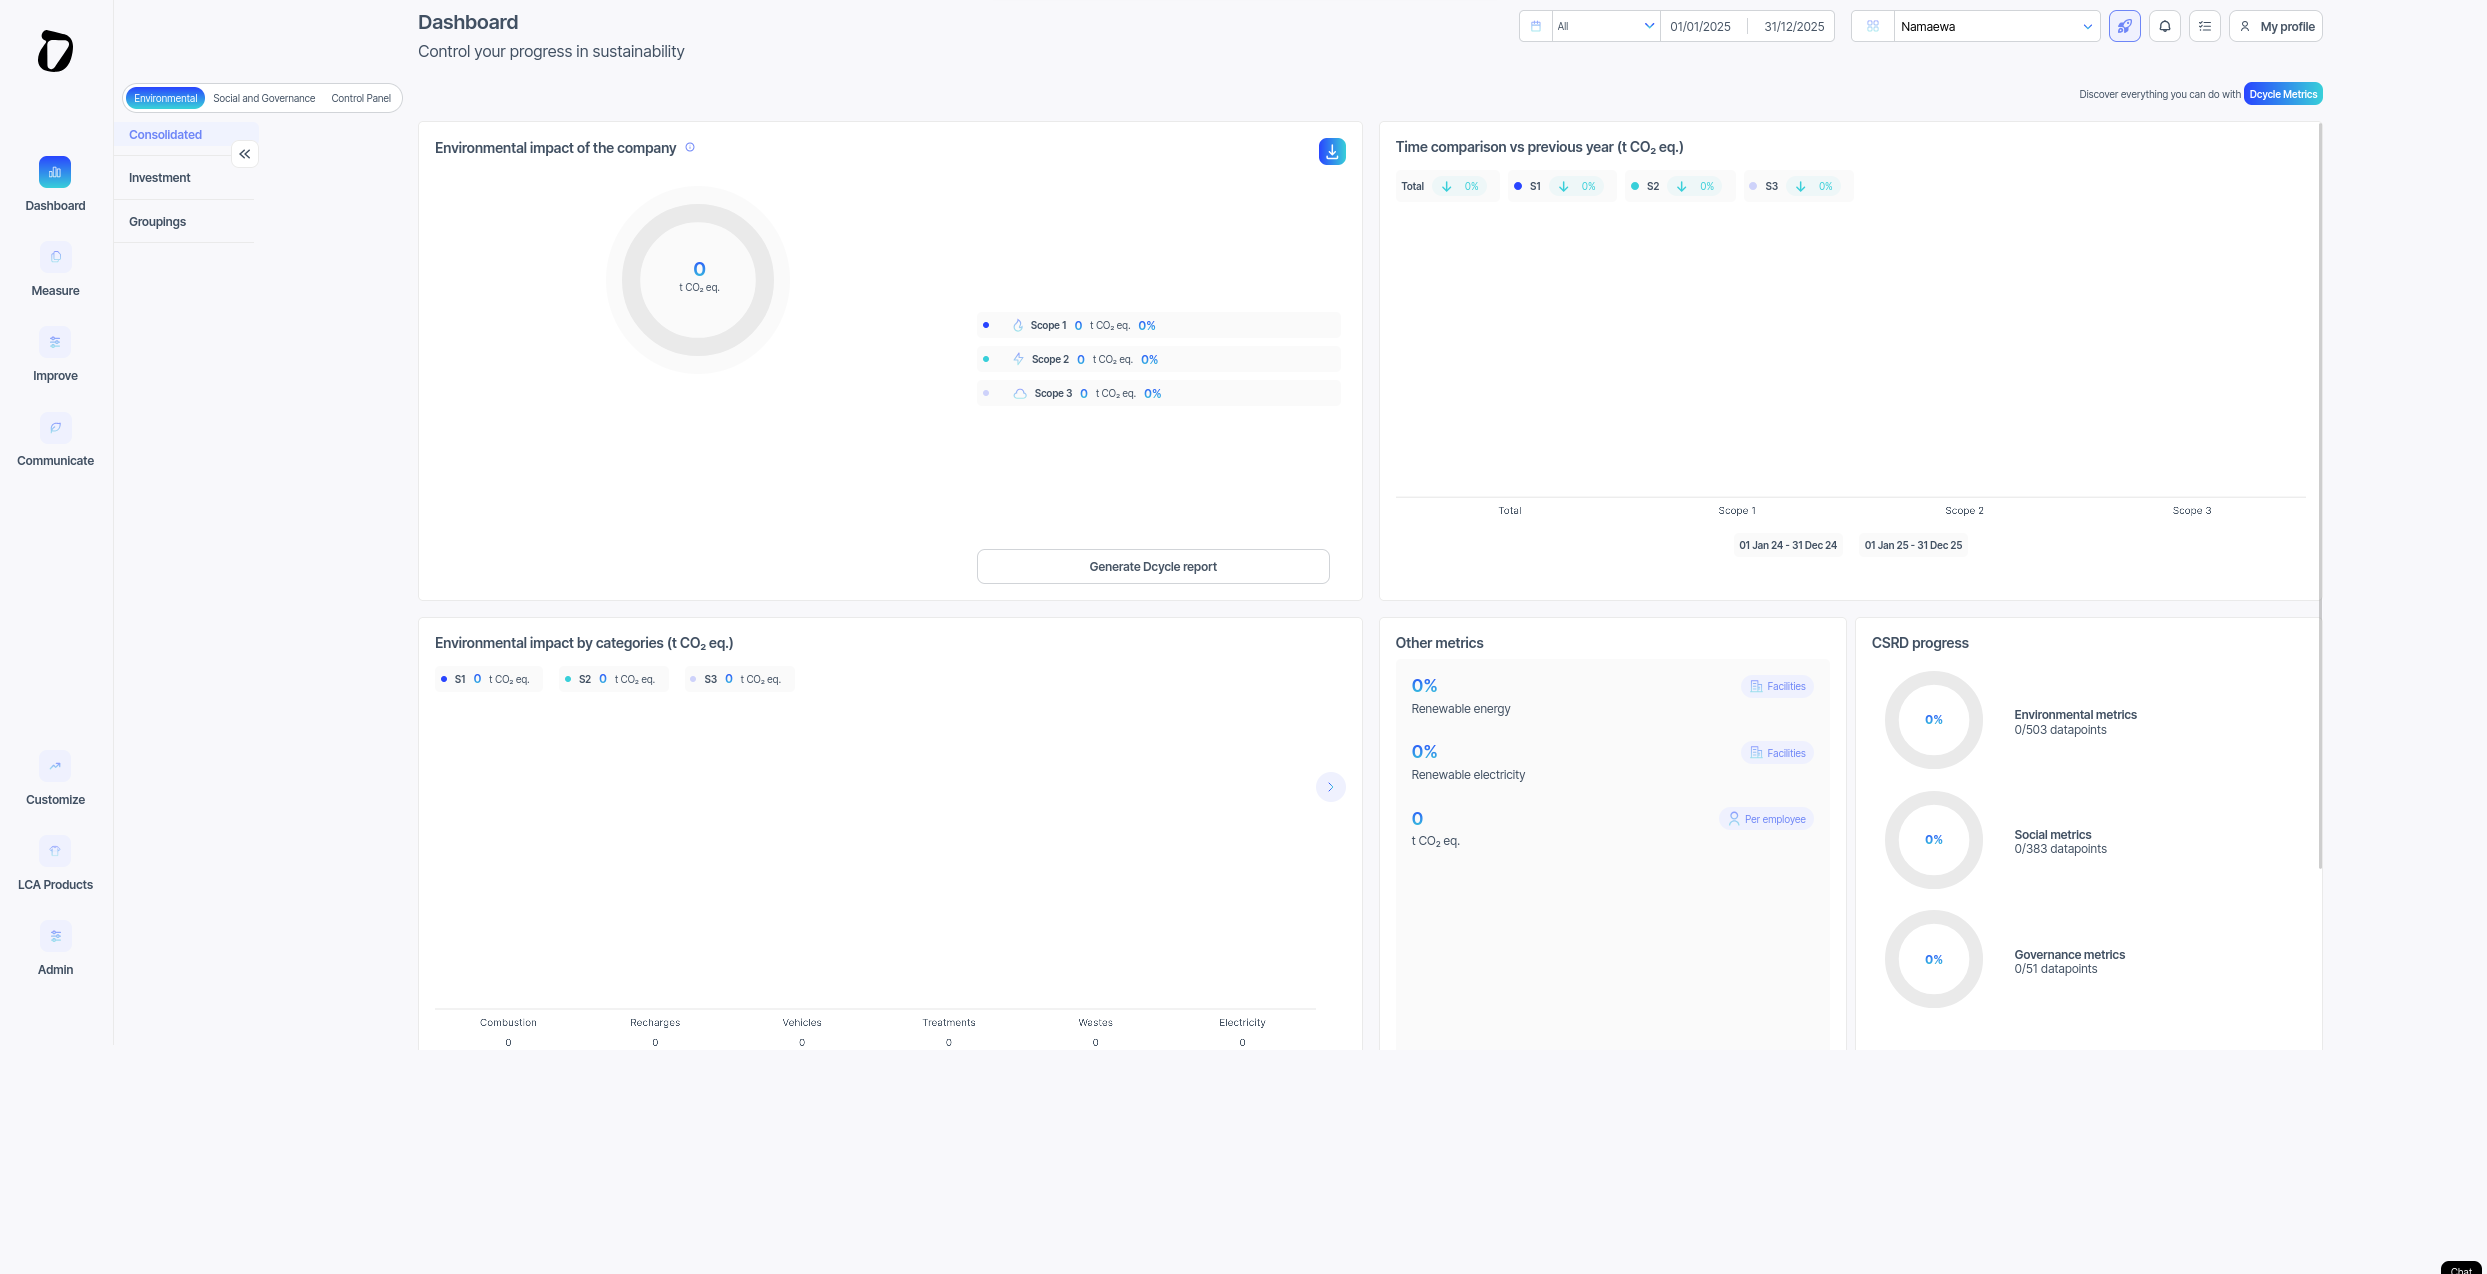Click Facilities tag for Renewable energy
The width and height of the screenshot is (2487, 1274).
[x=1778, y=686]
